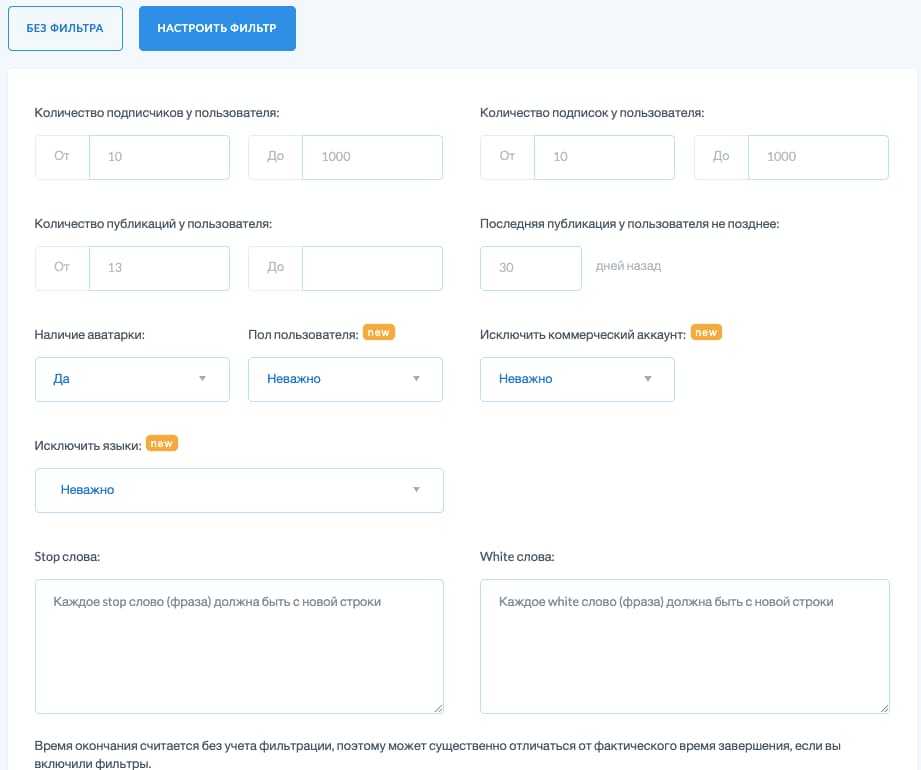Click the subscribers count 'До' field

click(x=372, y=157)
